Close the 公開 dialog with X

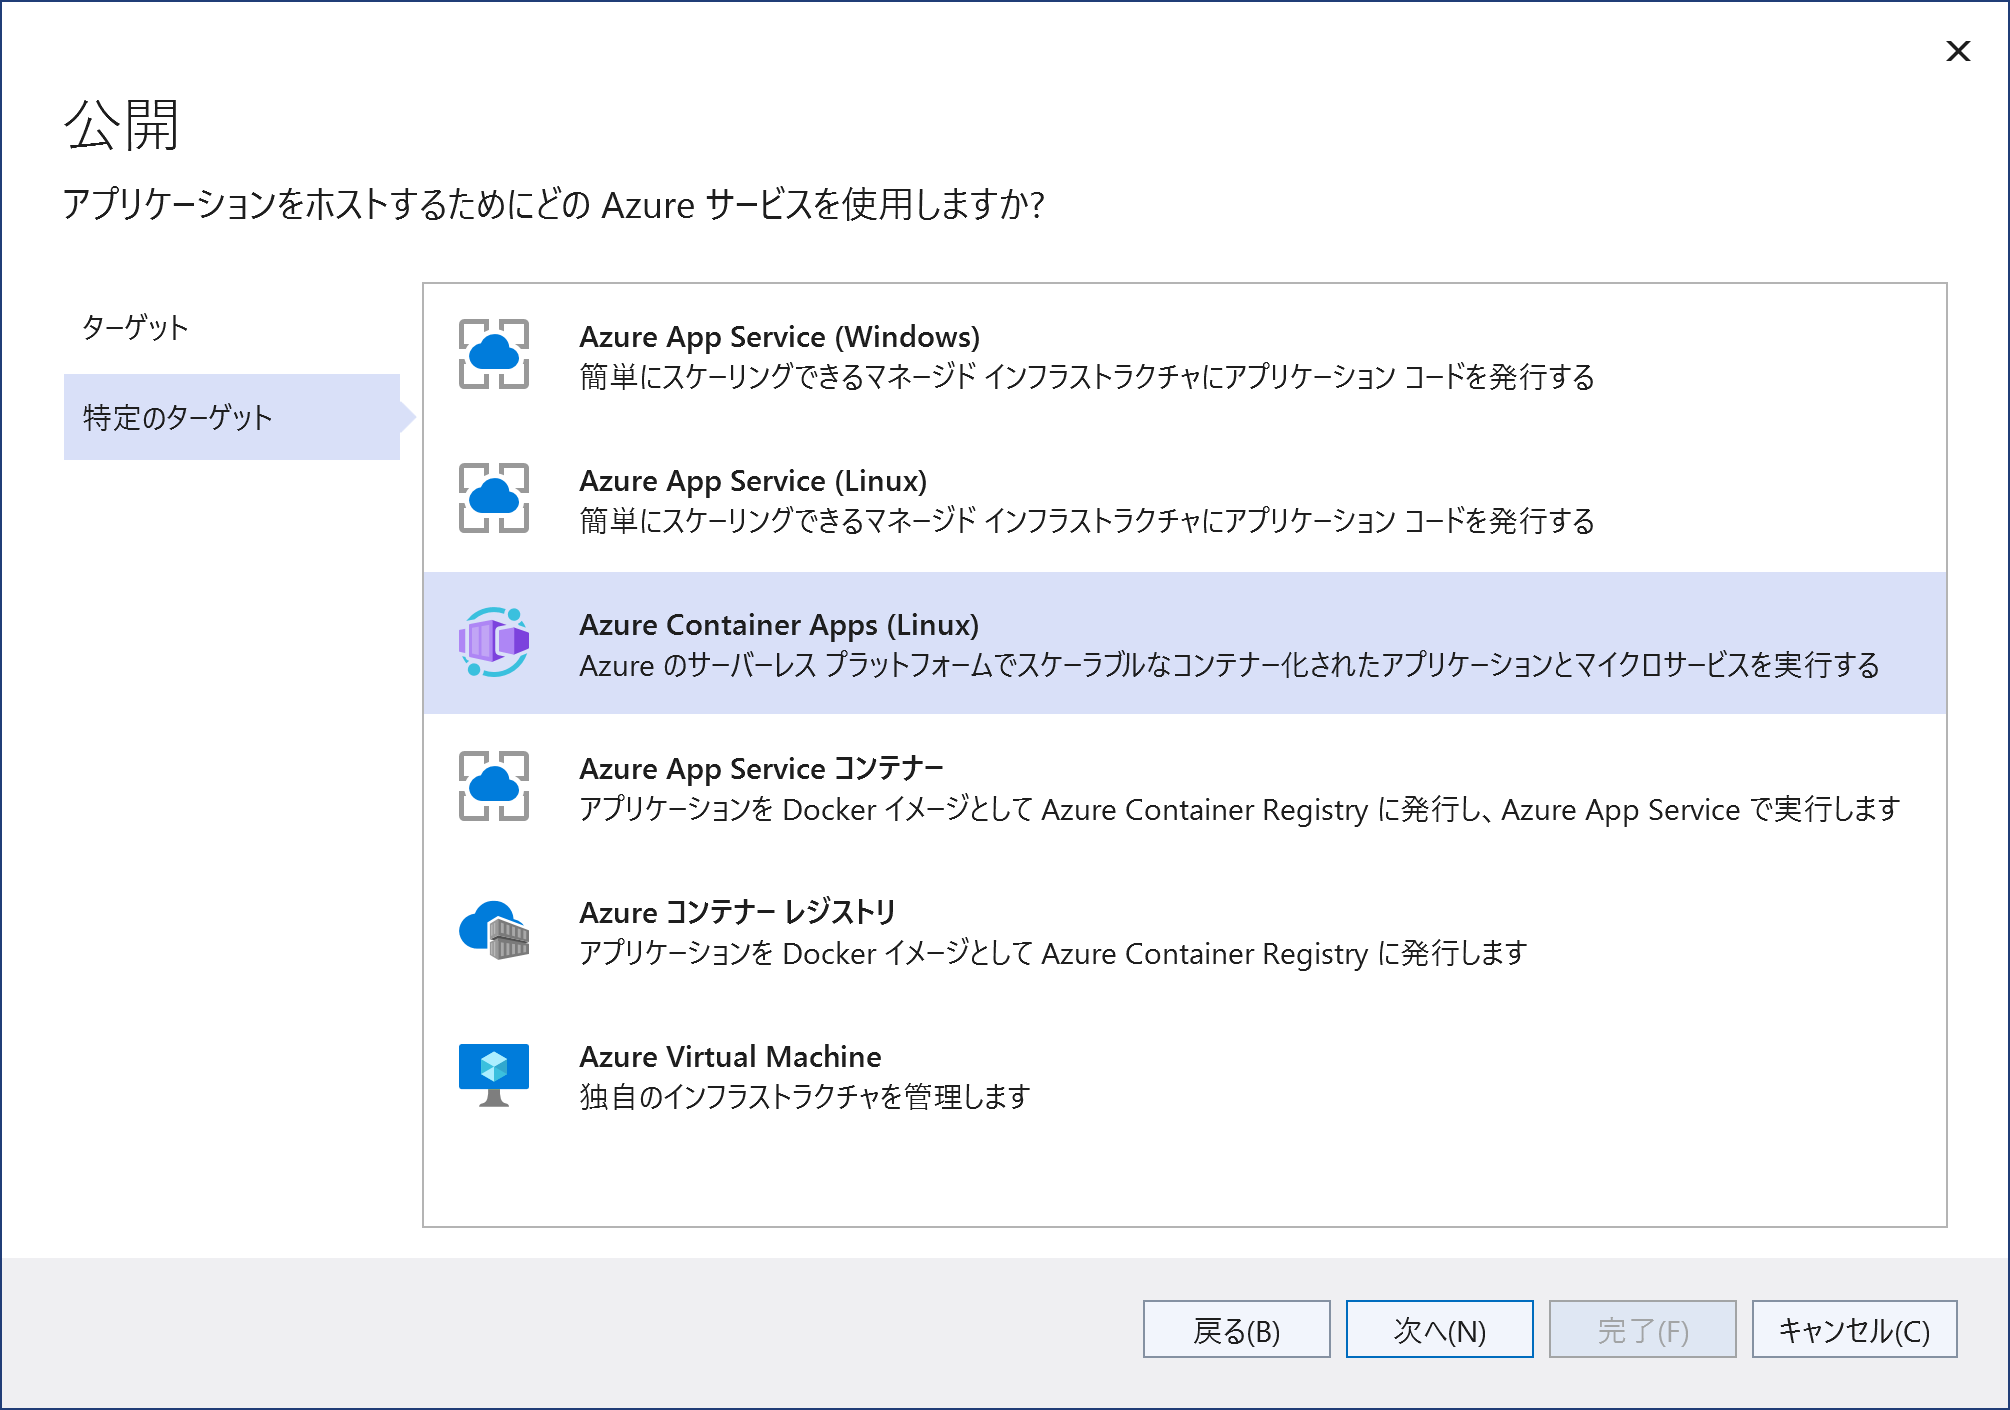coord(1958,51)
